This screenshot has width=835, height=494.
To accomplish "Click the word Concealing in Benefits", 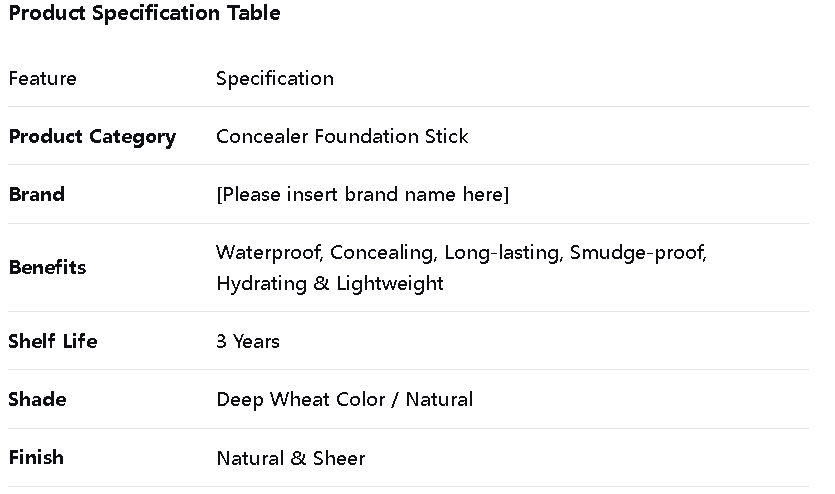I will (383, 252).
